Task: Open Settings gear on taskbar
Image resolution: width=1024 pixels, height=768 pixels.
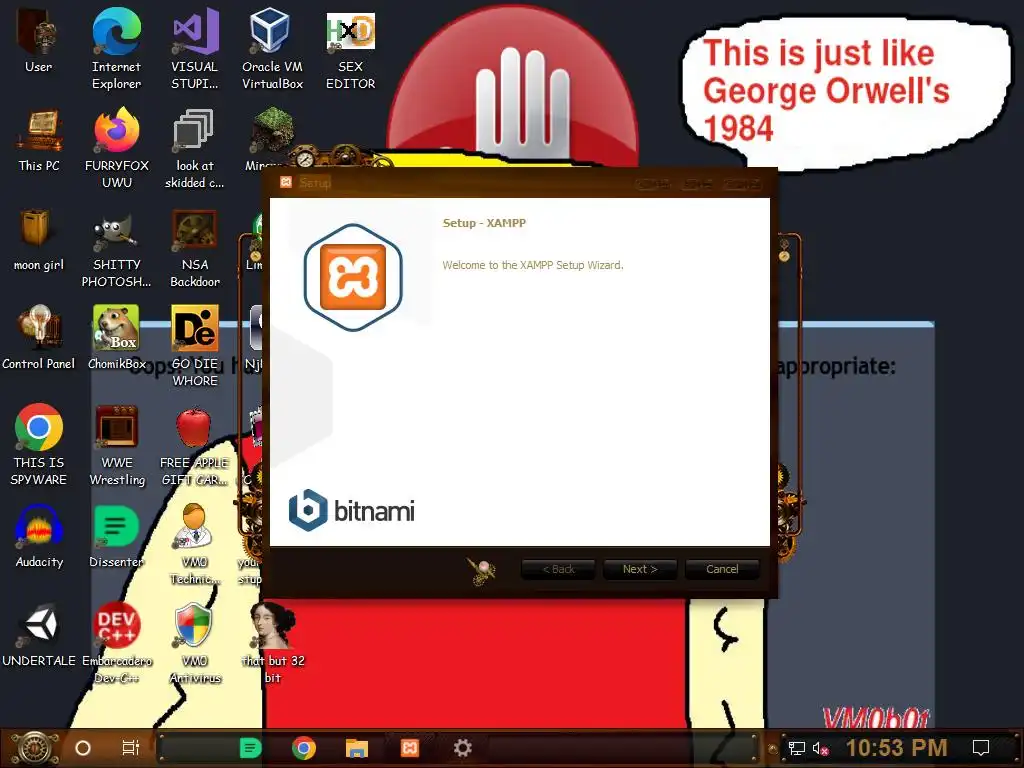Action: point(462,748)
